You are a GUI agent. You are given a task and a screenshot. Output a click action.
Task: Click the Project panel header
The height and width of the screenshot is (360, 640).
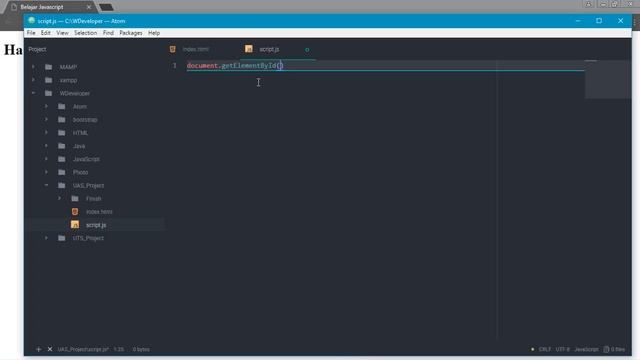(37, 49)
